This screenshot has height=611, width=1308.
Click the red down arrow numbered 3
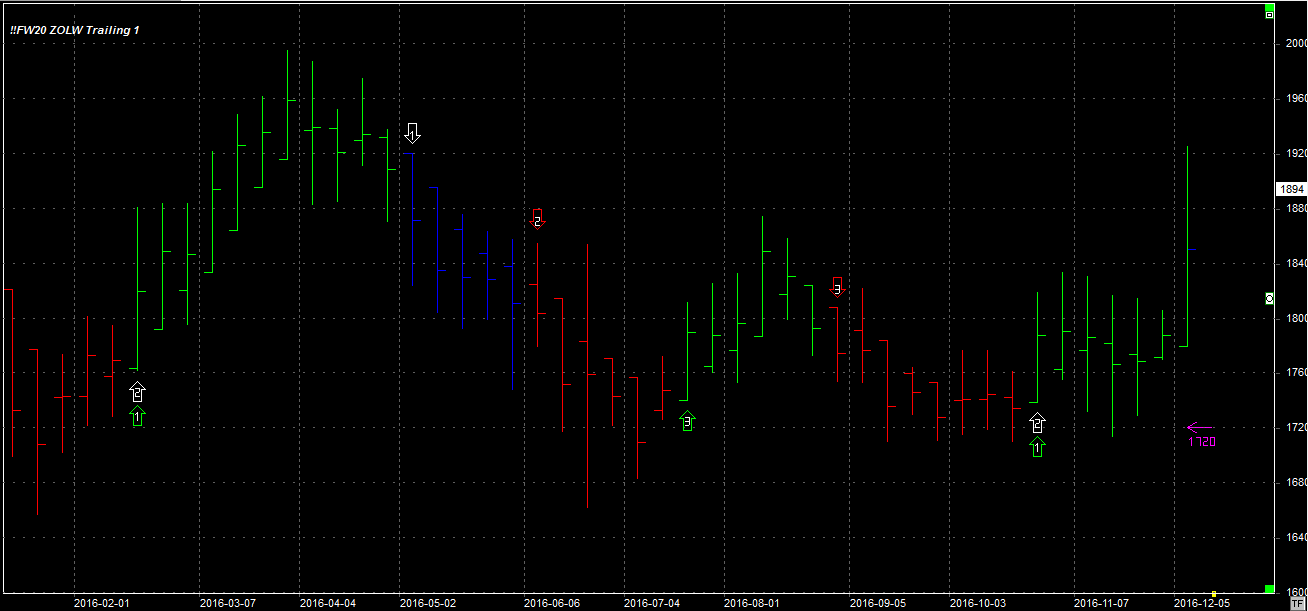tap(838, 288)
